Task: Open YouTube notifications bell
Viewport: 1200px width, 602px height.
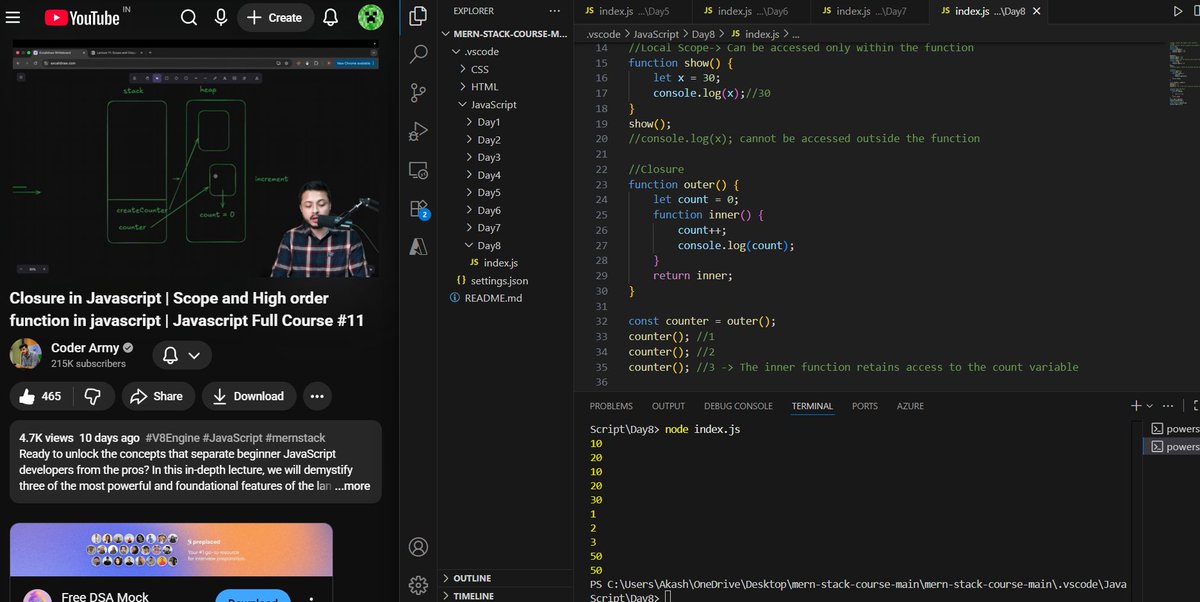Action: [331, 17]
